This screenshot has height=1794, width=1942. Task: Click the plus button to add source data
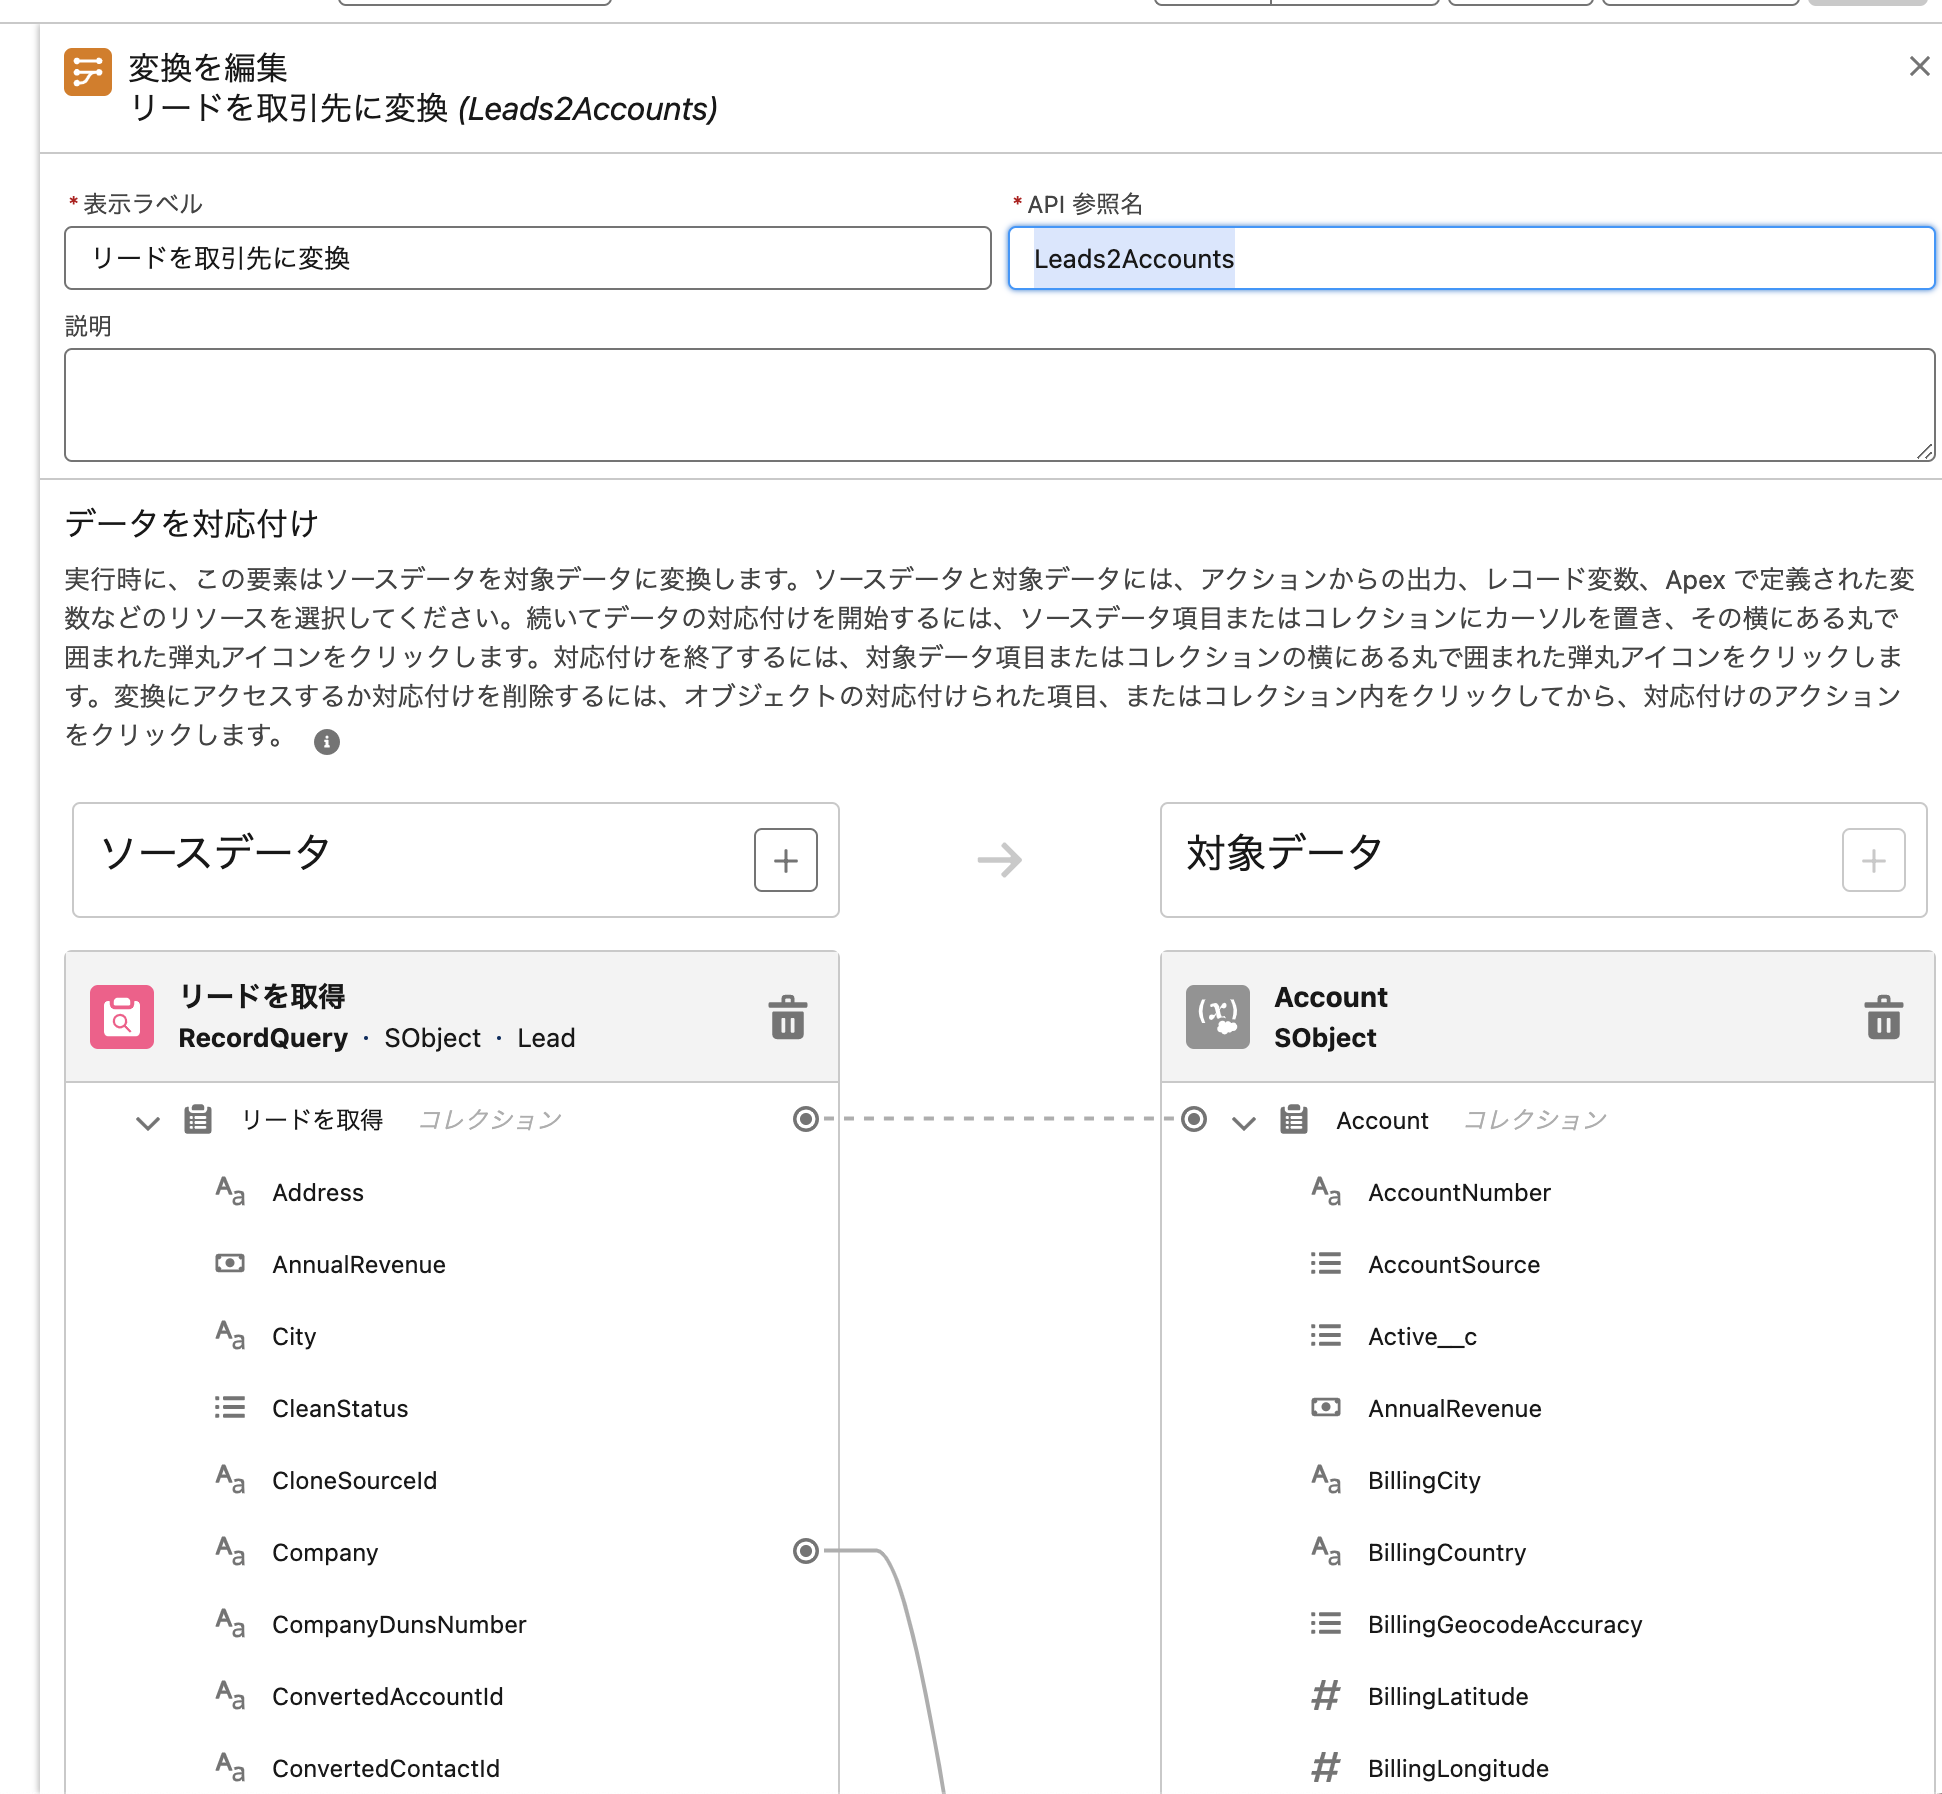(786, 860)
